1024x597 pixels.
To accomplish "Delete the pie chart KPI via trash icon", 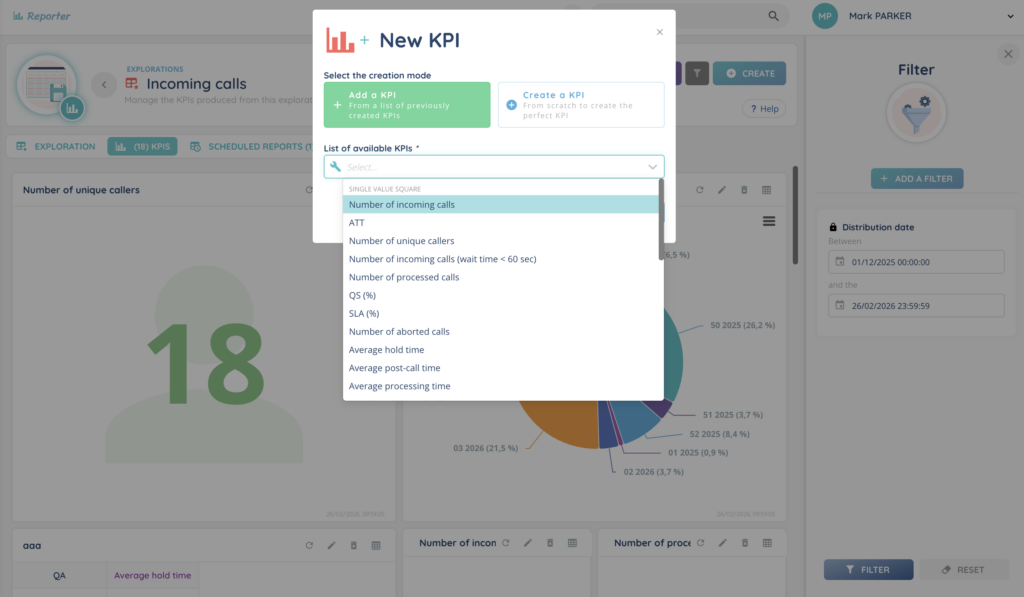I will pyautogui.click(x=744, y=190).
